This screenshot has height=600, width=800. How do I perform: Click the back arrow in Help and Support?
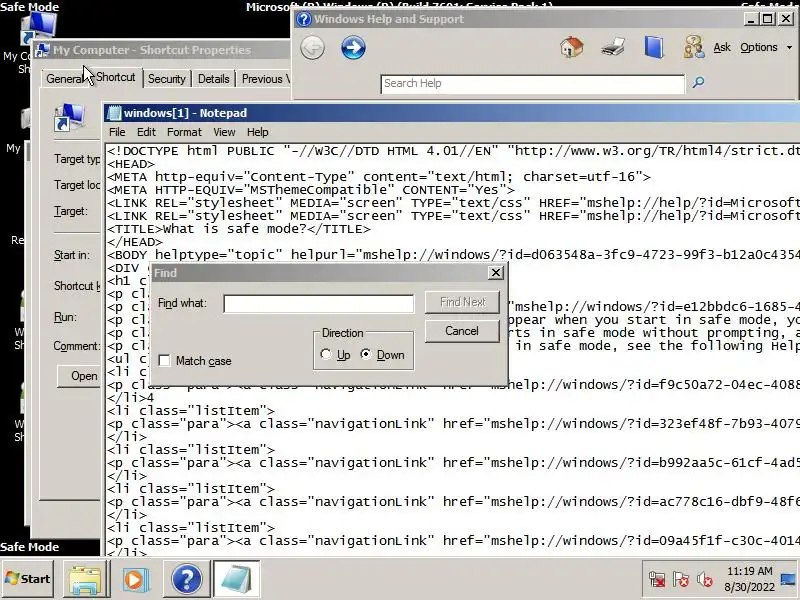pyautogui.click(x=312, y=48)
